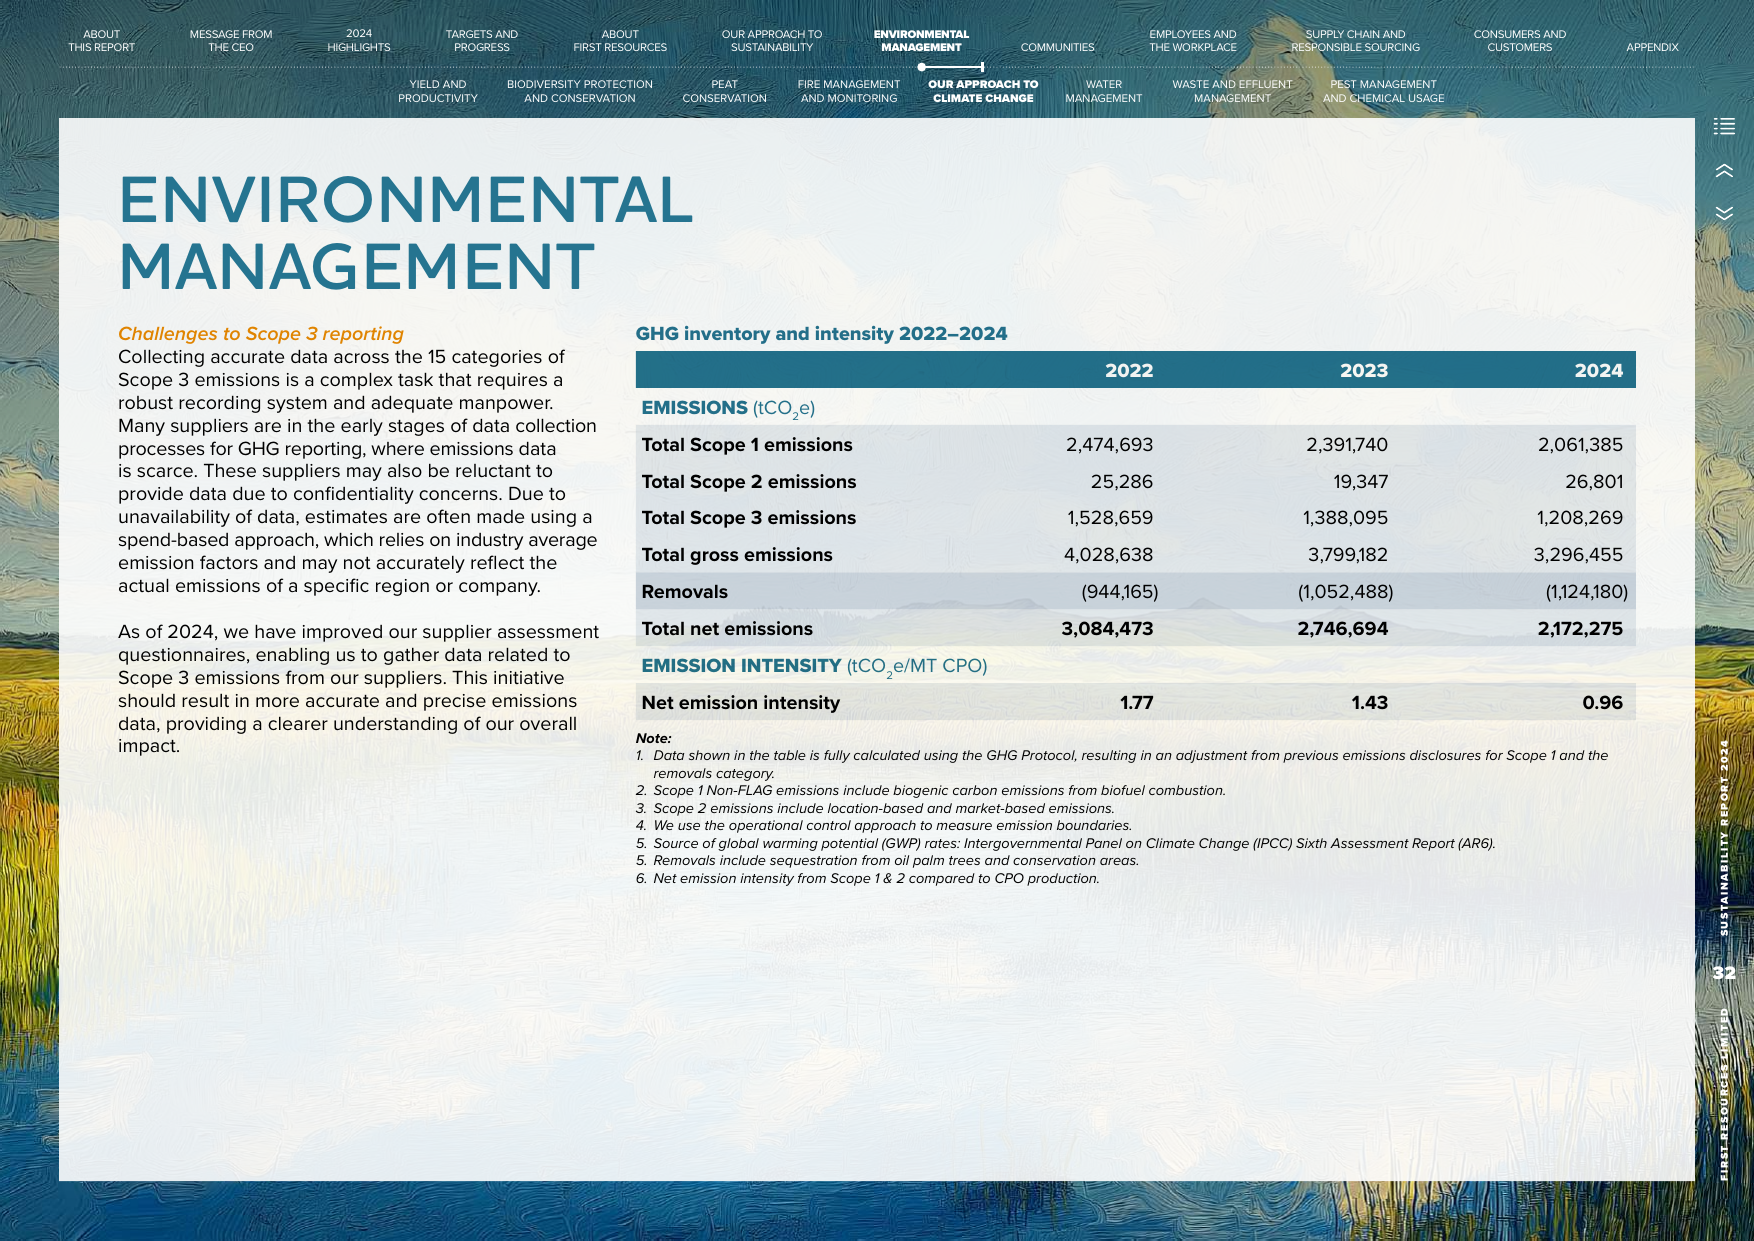
Task: Click the 'Note:' label under the table
Action: point(653,738)
